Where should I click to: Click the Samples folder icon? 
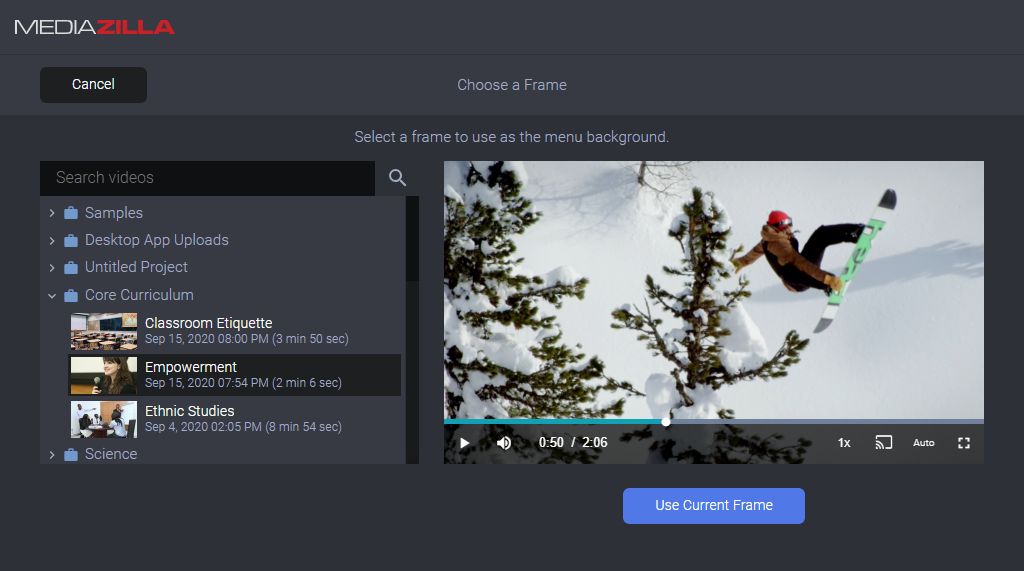(71, 213)
